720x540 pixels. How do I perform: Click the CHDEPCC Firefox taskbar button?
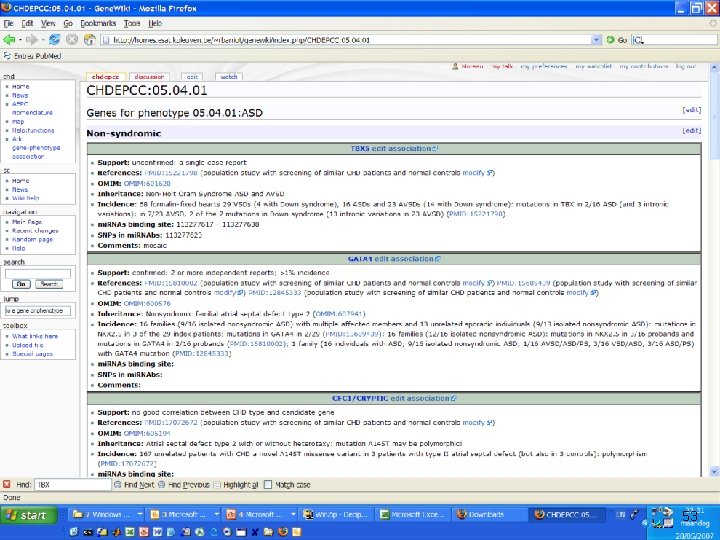tap(566, 515)
